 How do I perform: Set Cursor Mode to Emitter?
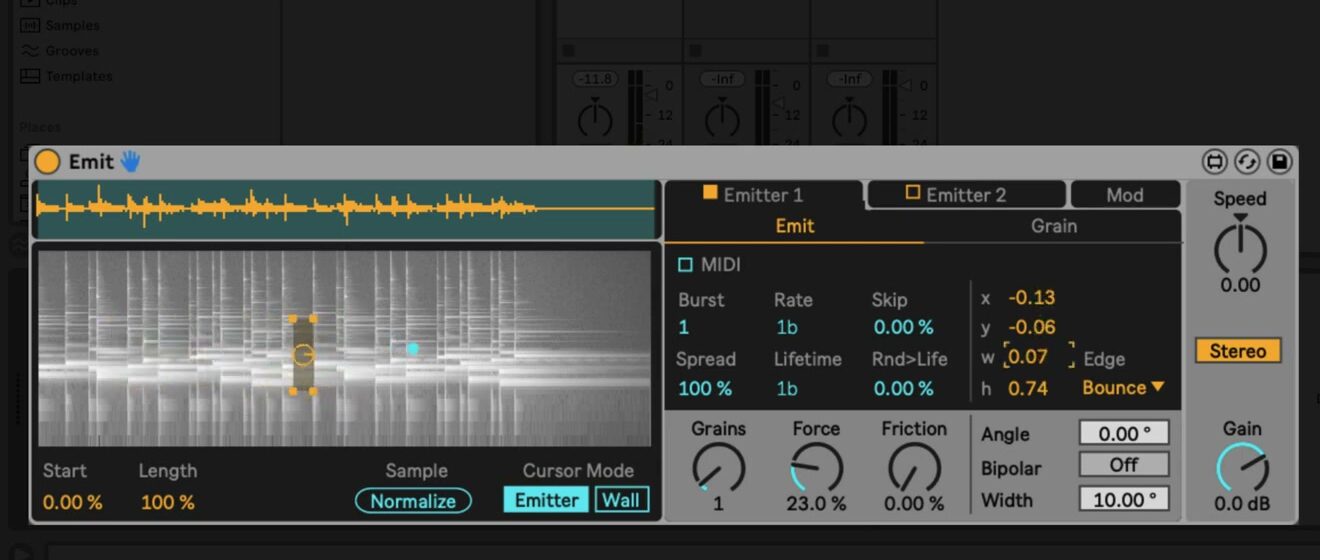[547, 500]
